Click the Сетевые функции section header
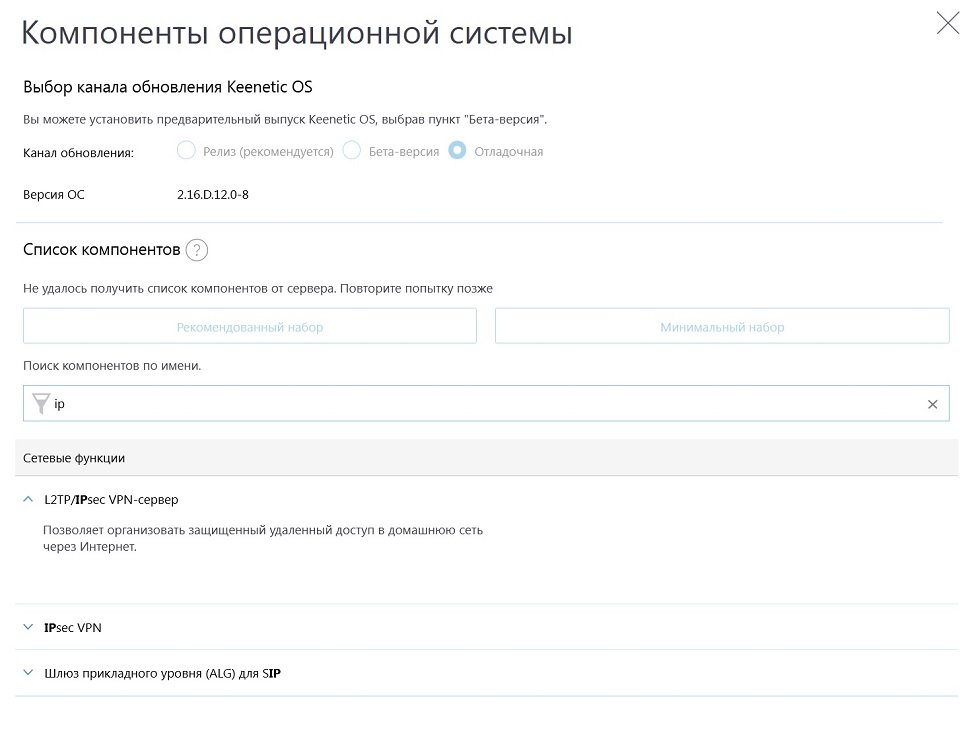This screenshot has width=974, height=737. [74, 458]
